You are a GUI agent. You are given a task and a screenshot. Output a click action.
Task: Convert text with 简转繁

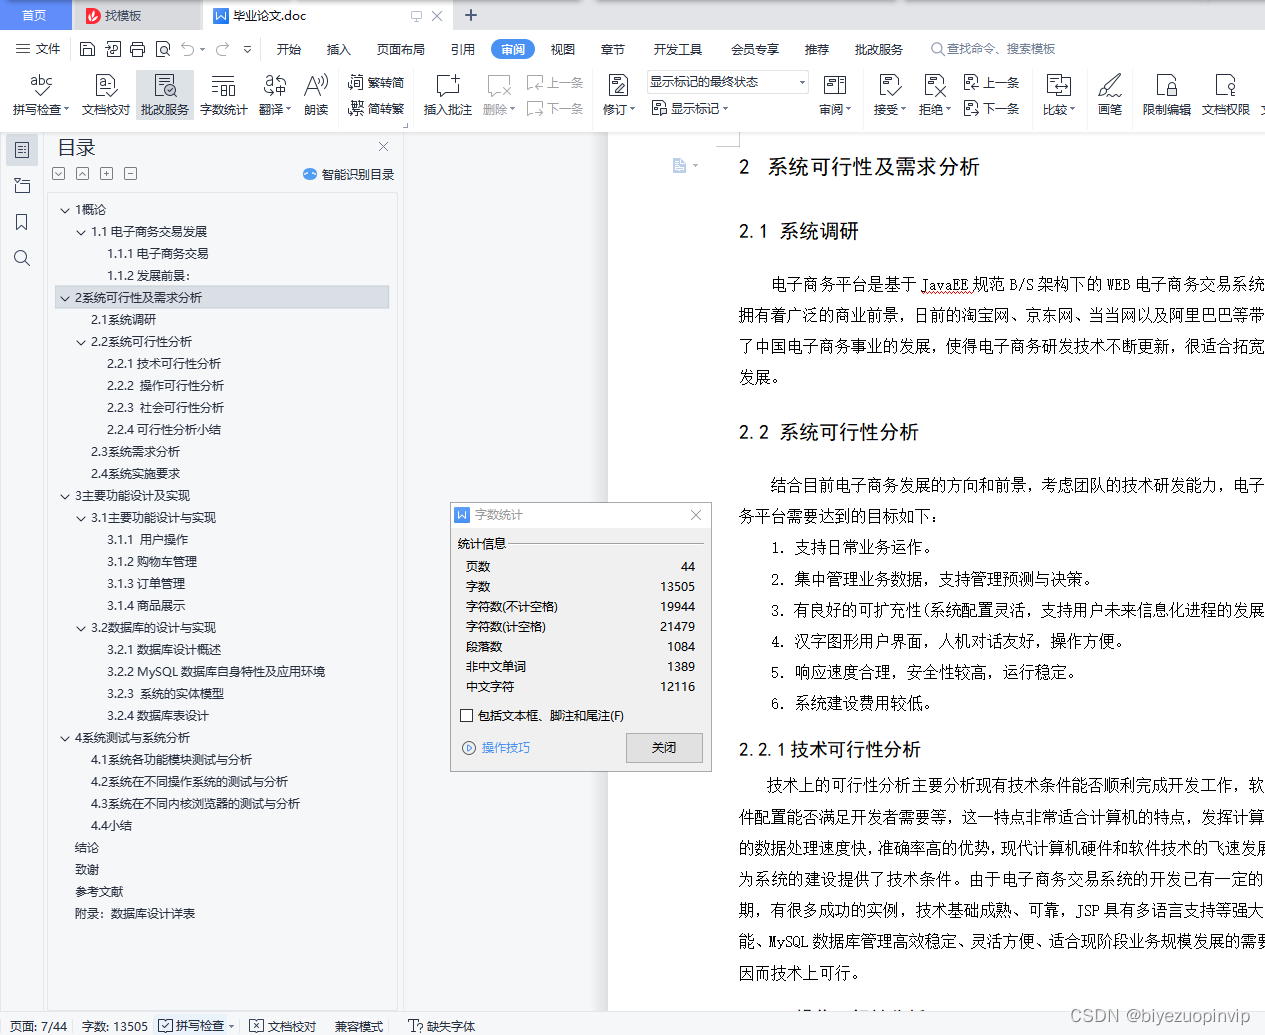point(376,108)
